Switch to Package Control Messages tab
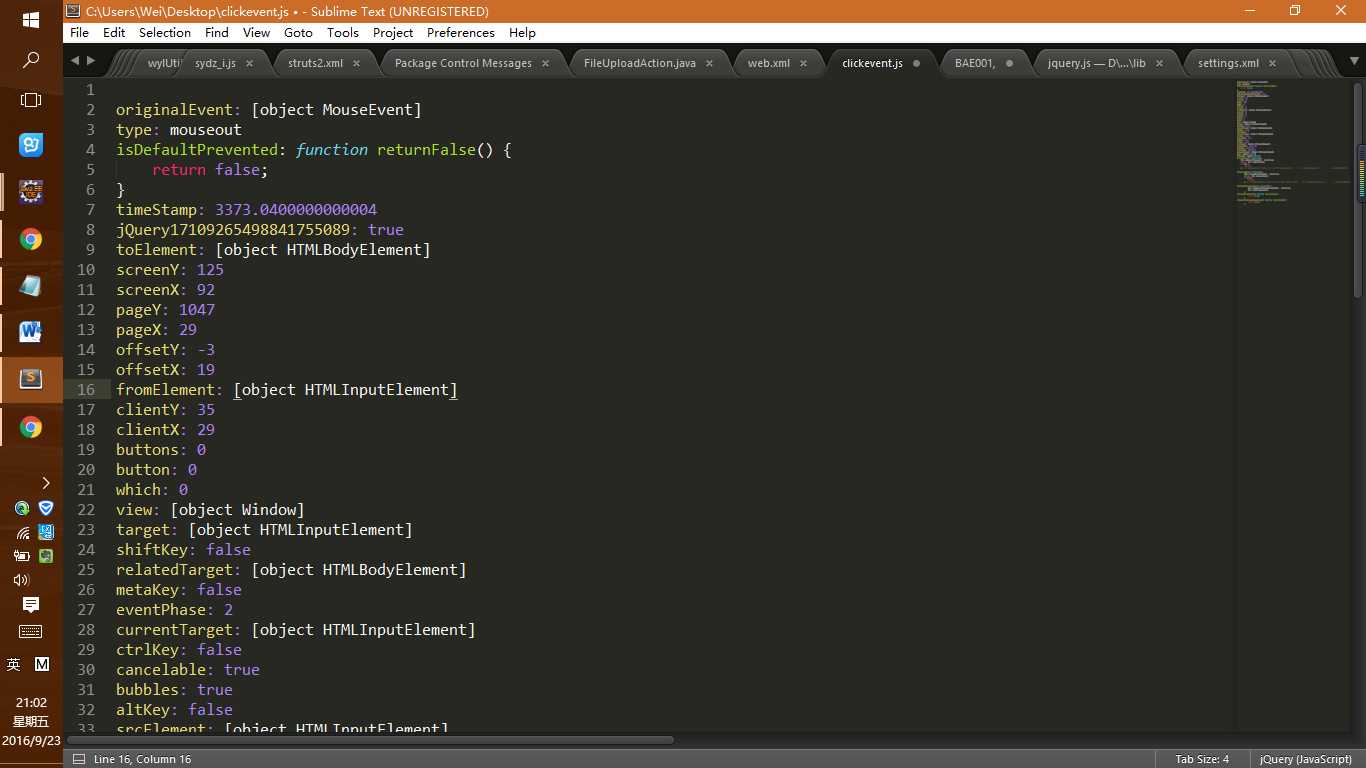Image resolution: width=1366 pixels, height=768 pixels. click(x=463, y=63)
